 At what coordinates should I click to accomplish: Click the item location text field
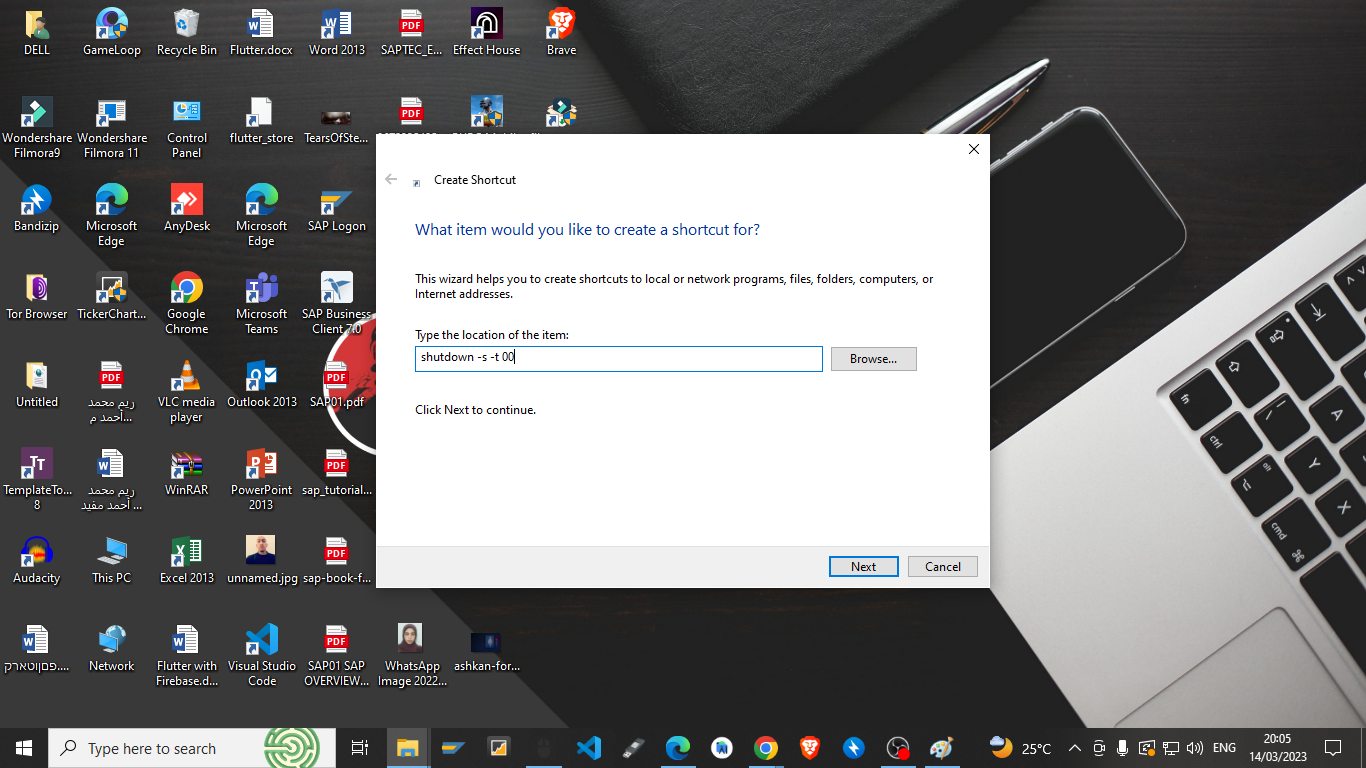click(x=619, y=358)
